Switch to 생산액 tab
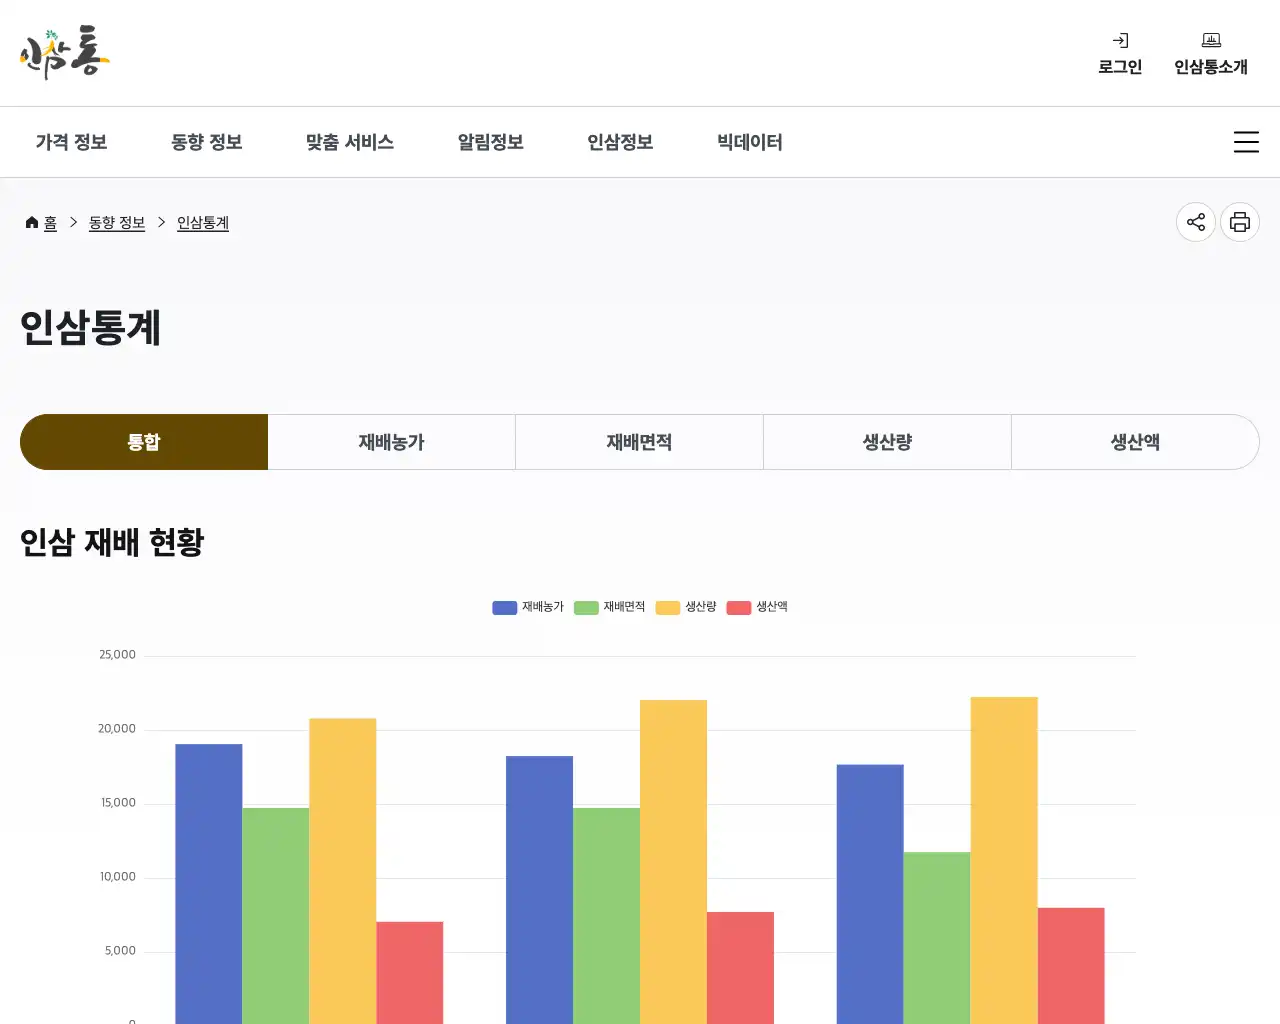 coord(1135,442)
